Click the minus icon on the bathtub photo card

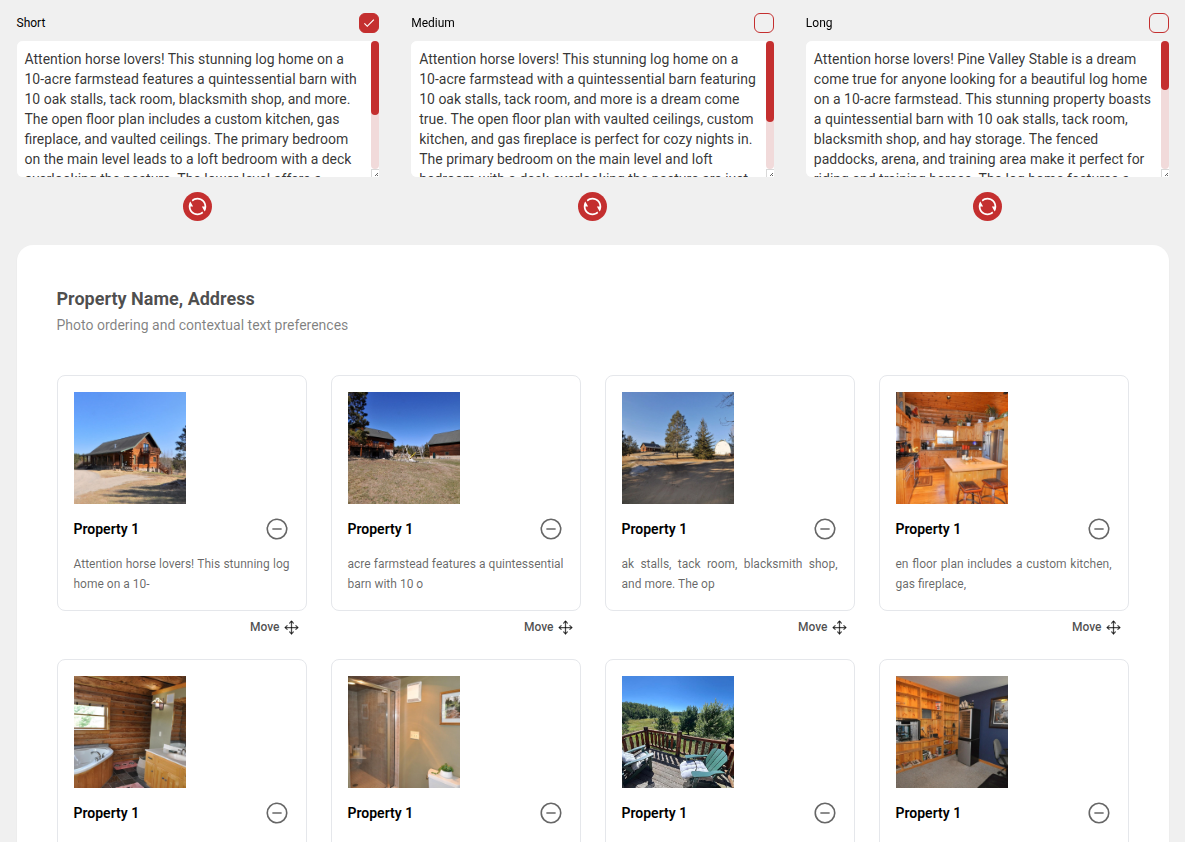tap(277, 813)
